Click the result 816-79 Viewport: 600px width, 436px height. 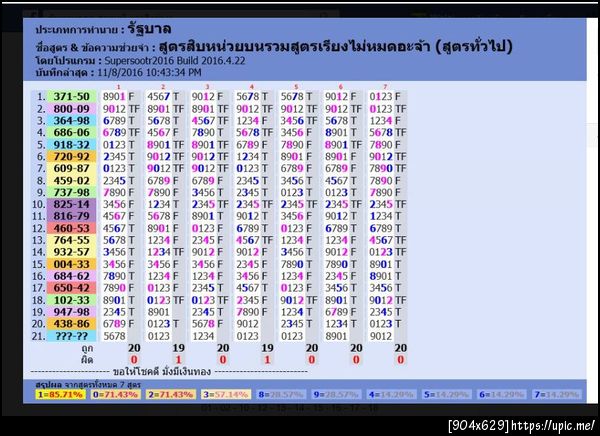[72, 216]
